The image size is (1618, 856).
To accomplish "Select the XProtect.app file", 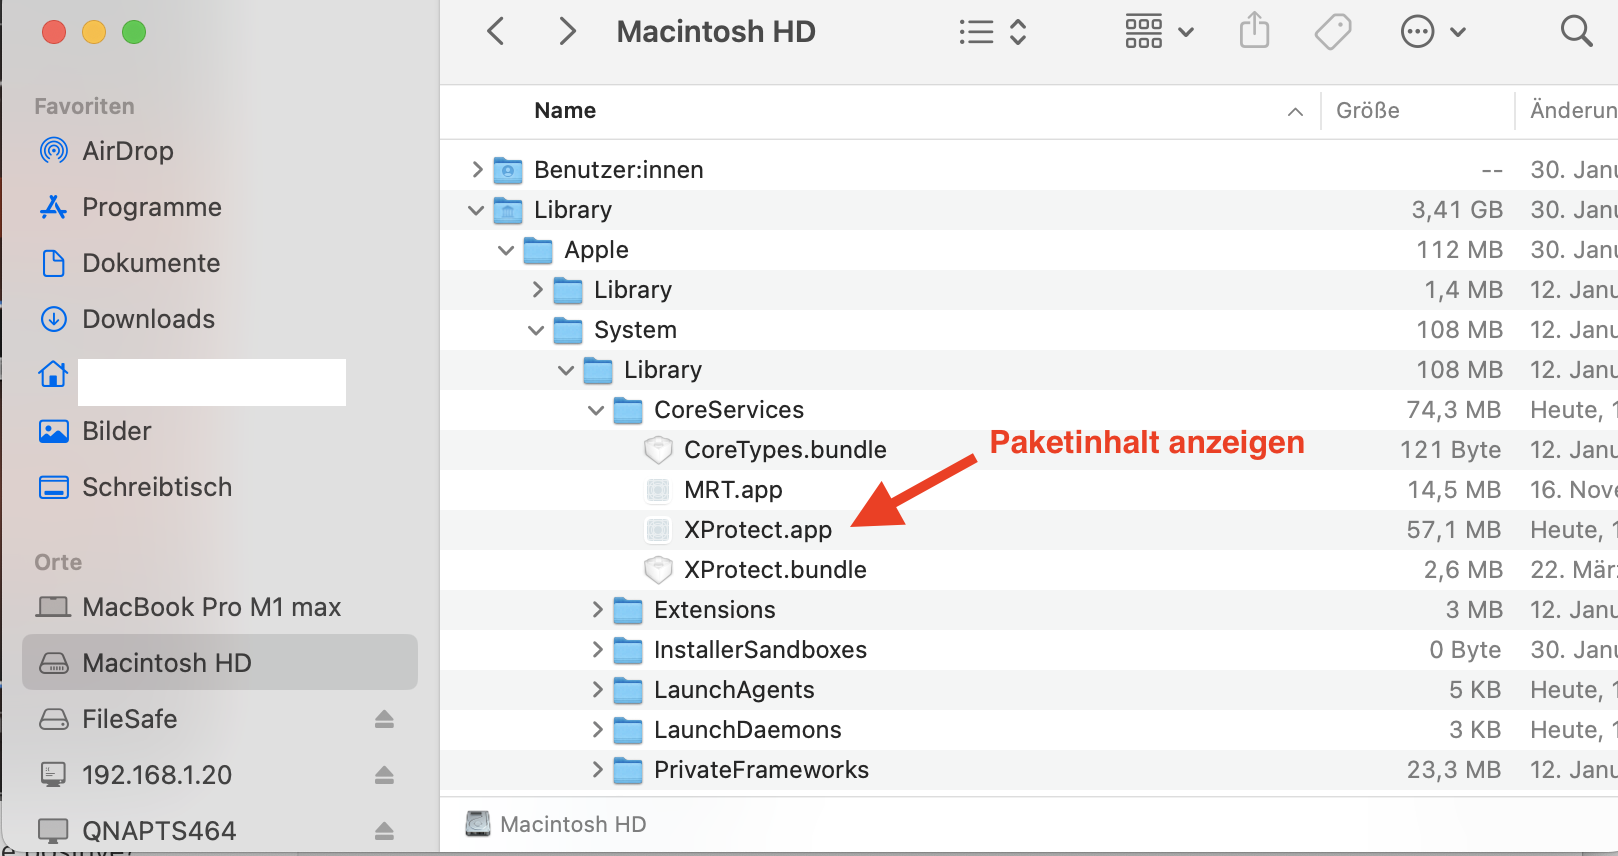I will (757, 530).
